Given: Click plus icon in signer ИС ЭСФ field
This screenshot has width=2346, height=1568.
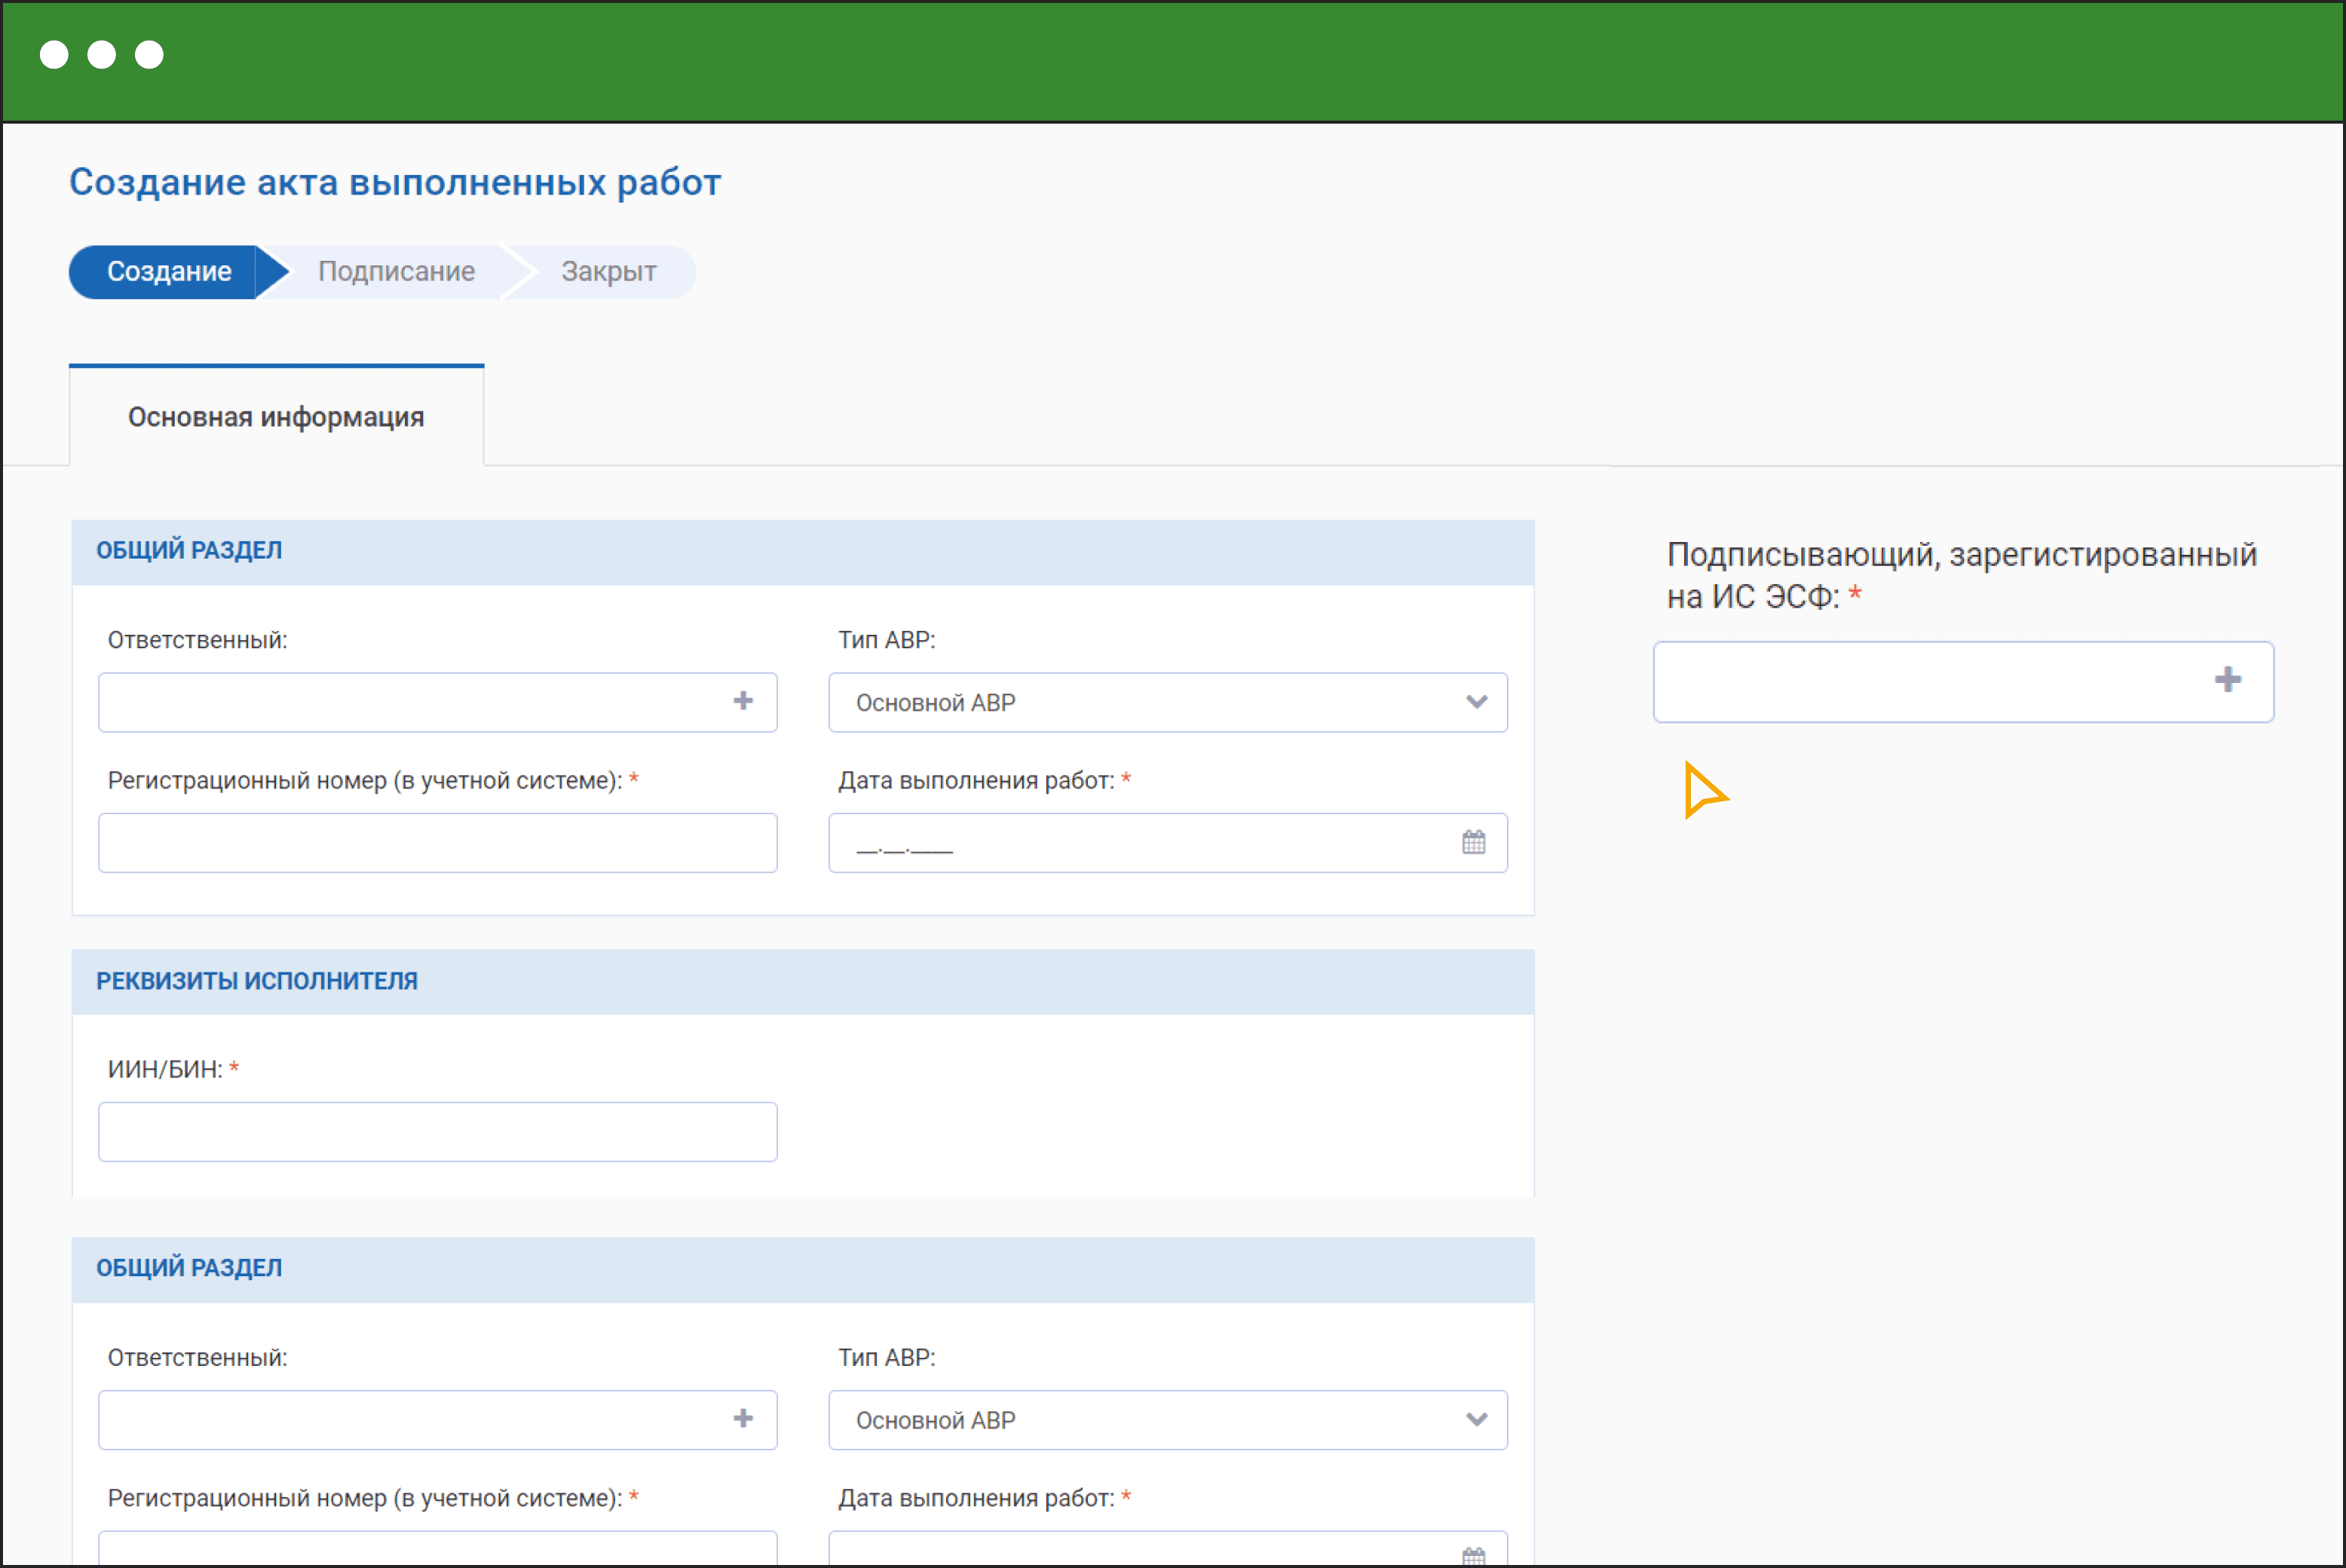Looking at the screenshot, I should point(2227,680).
